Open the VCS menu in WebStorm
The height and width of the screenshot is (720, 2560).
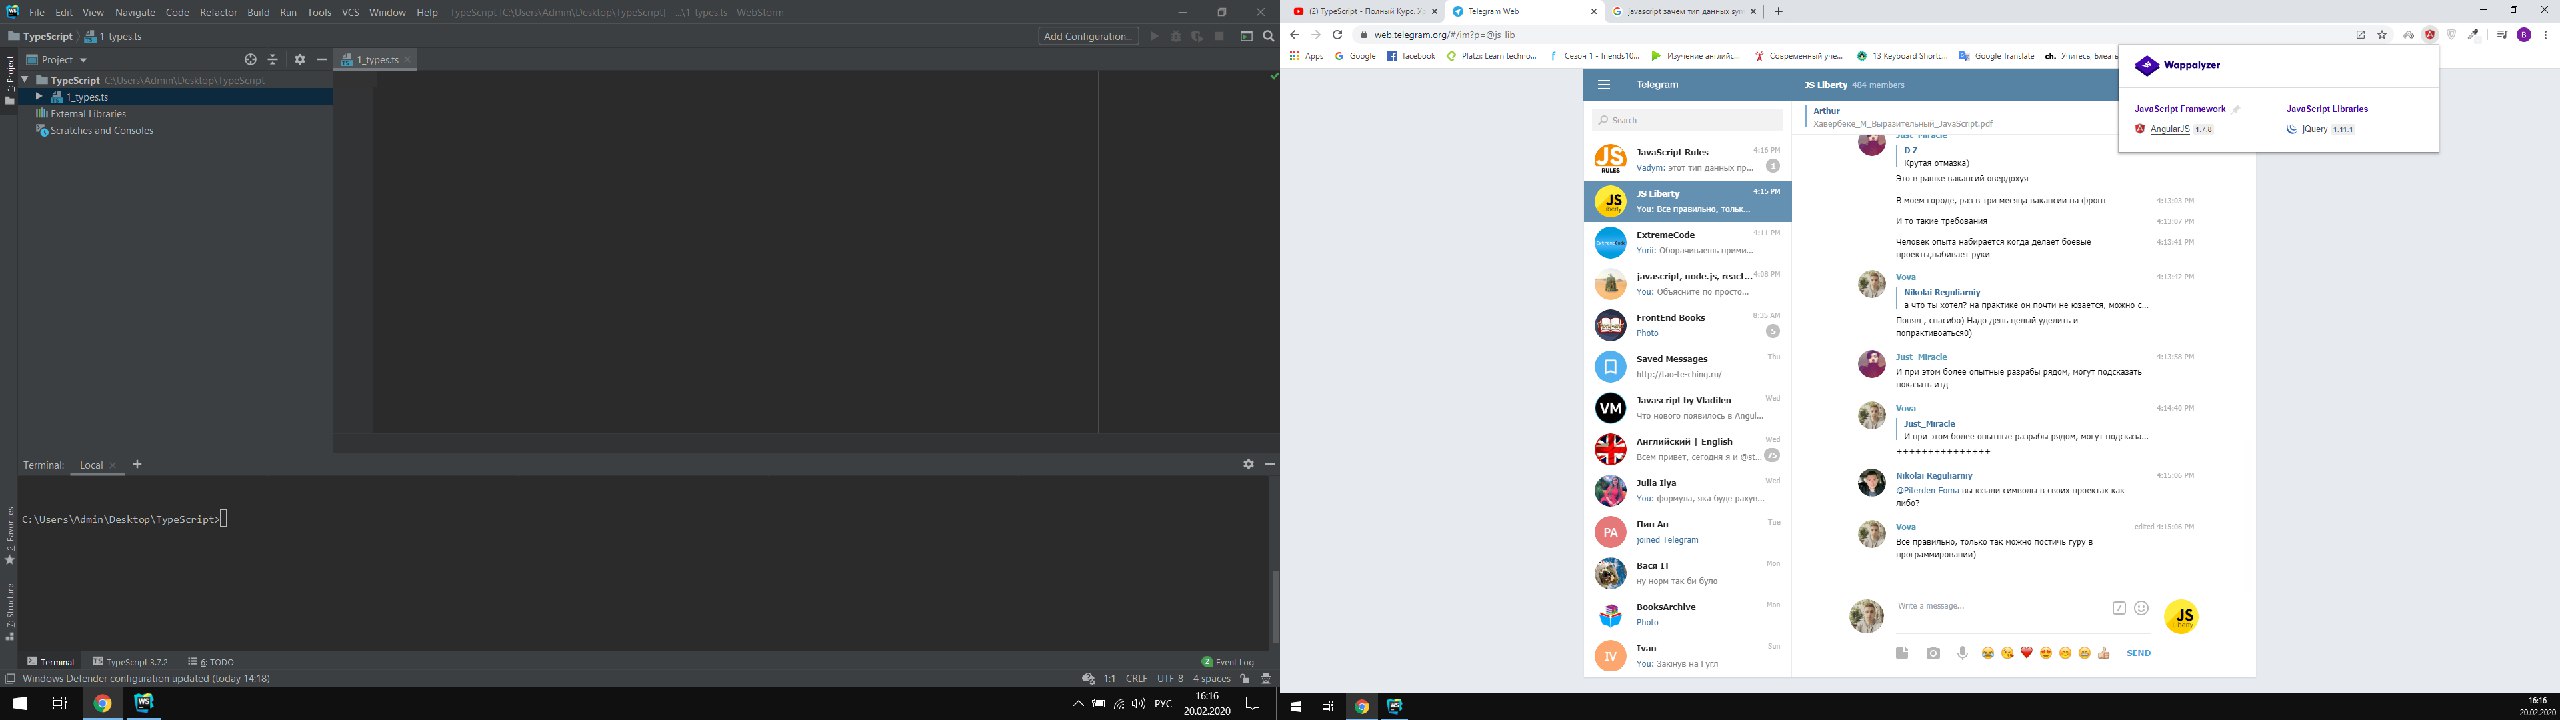tap(350, 12)
